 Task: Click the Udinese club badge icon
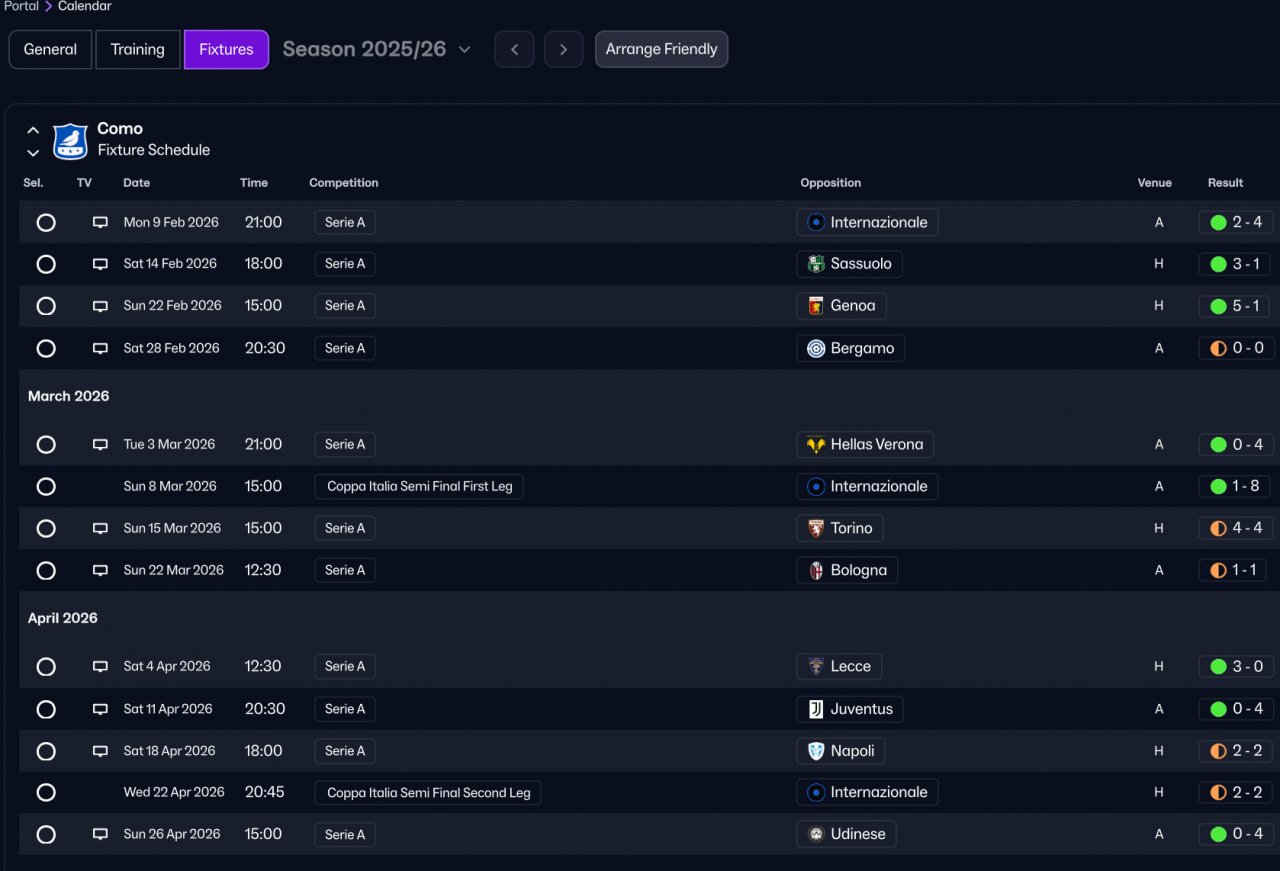tap(816, 834)
